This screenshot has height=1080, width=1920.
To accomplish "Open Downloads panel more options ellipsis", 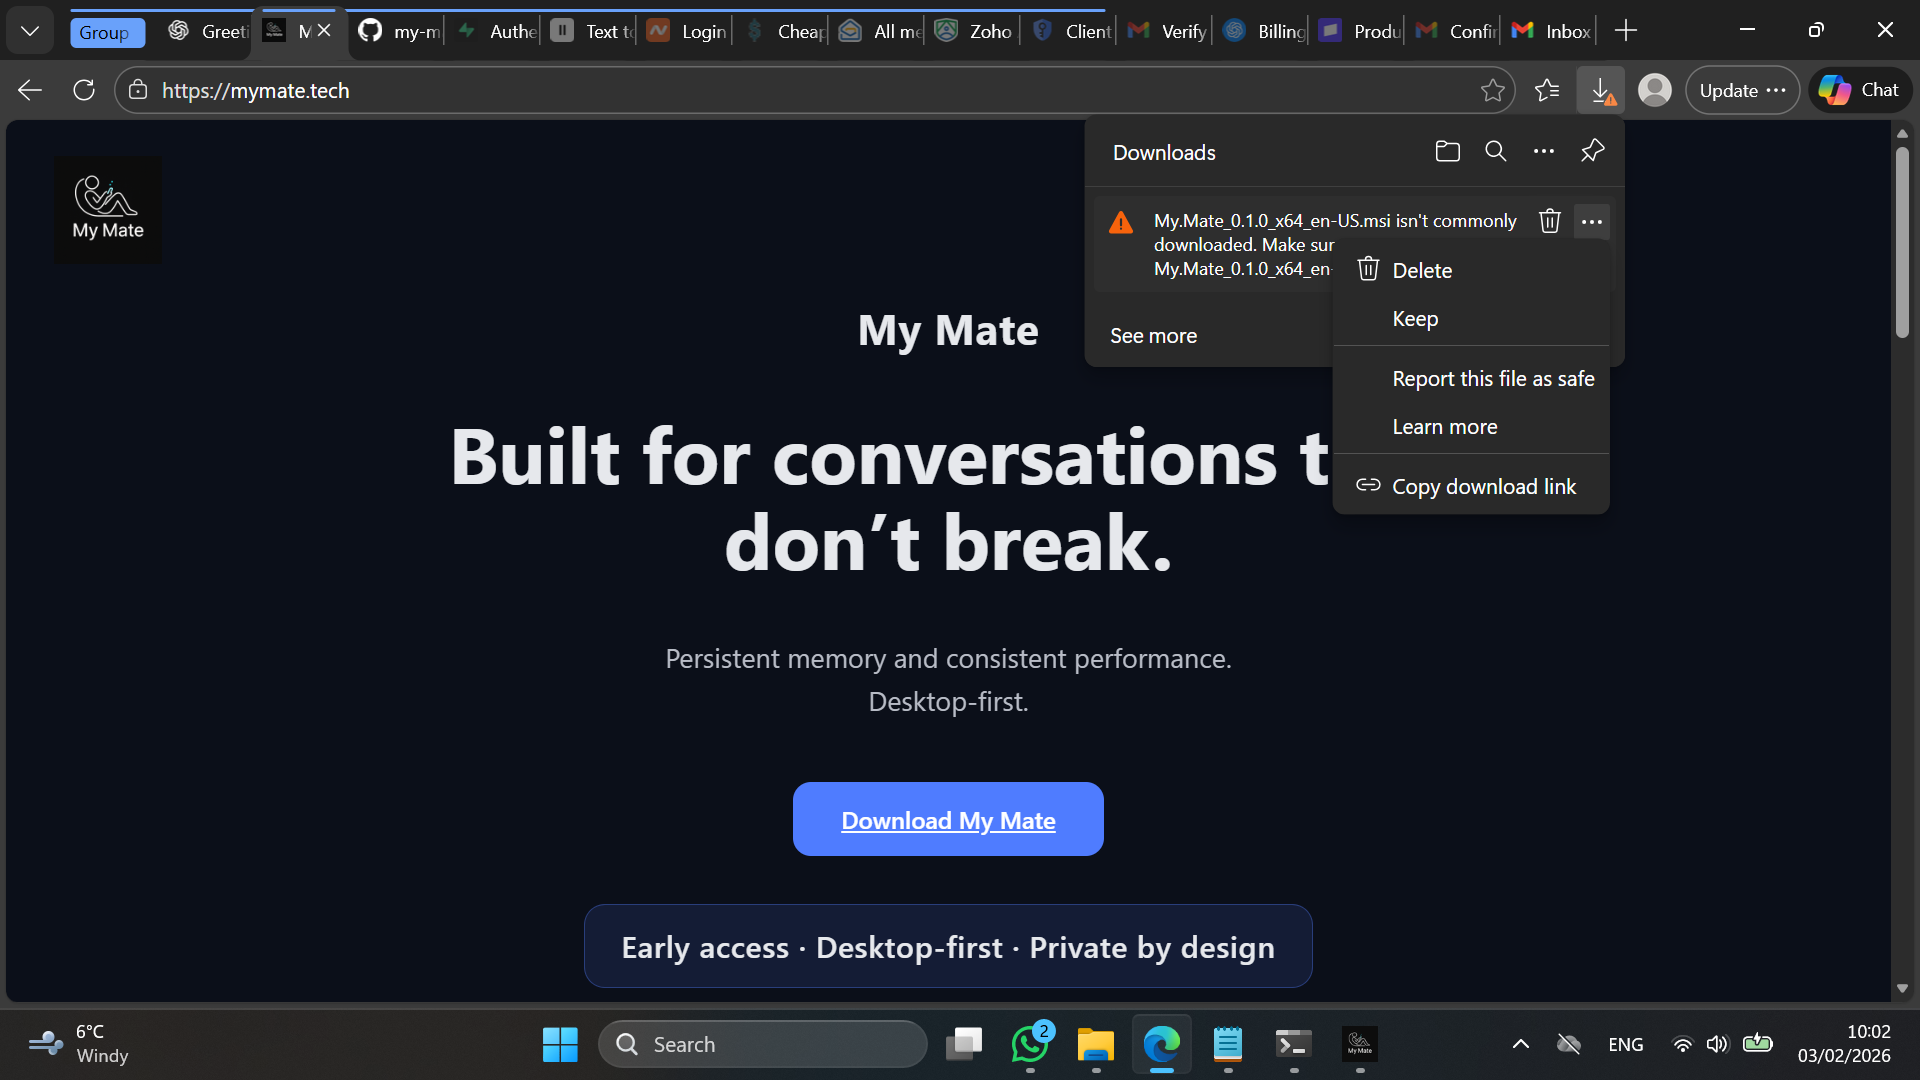I will [1543, 152].
